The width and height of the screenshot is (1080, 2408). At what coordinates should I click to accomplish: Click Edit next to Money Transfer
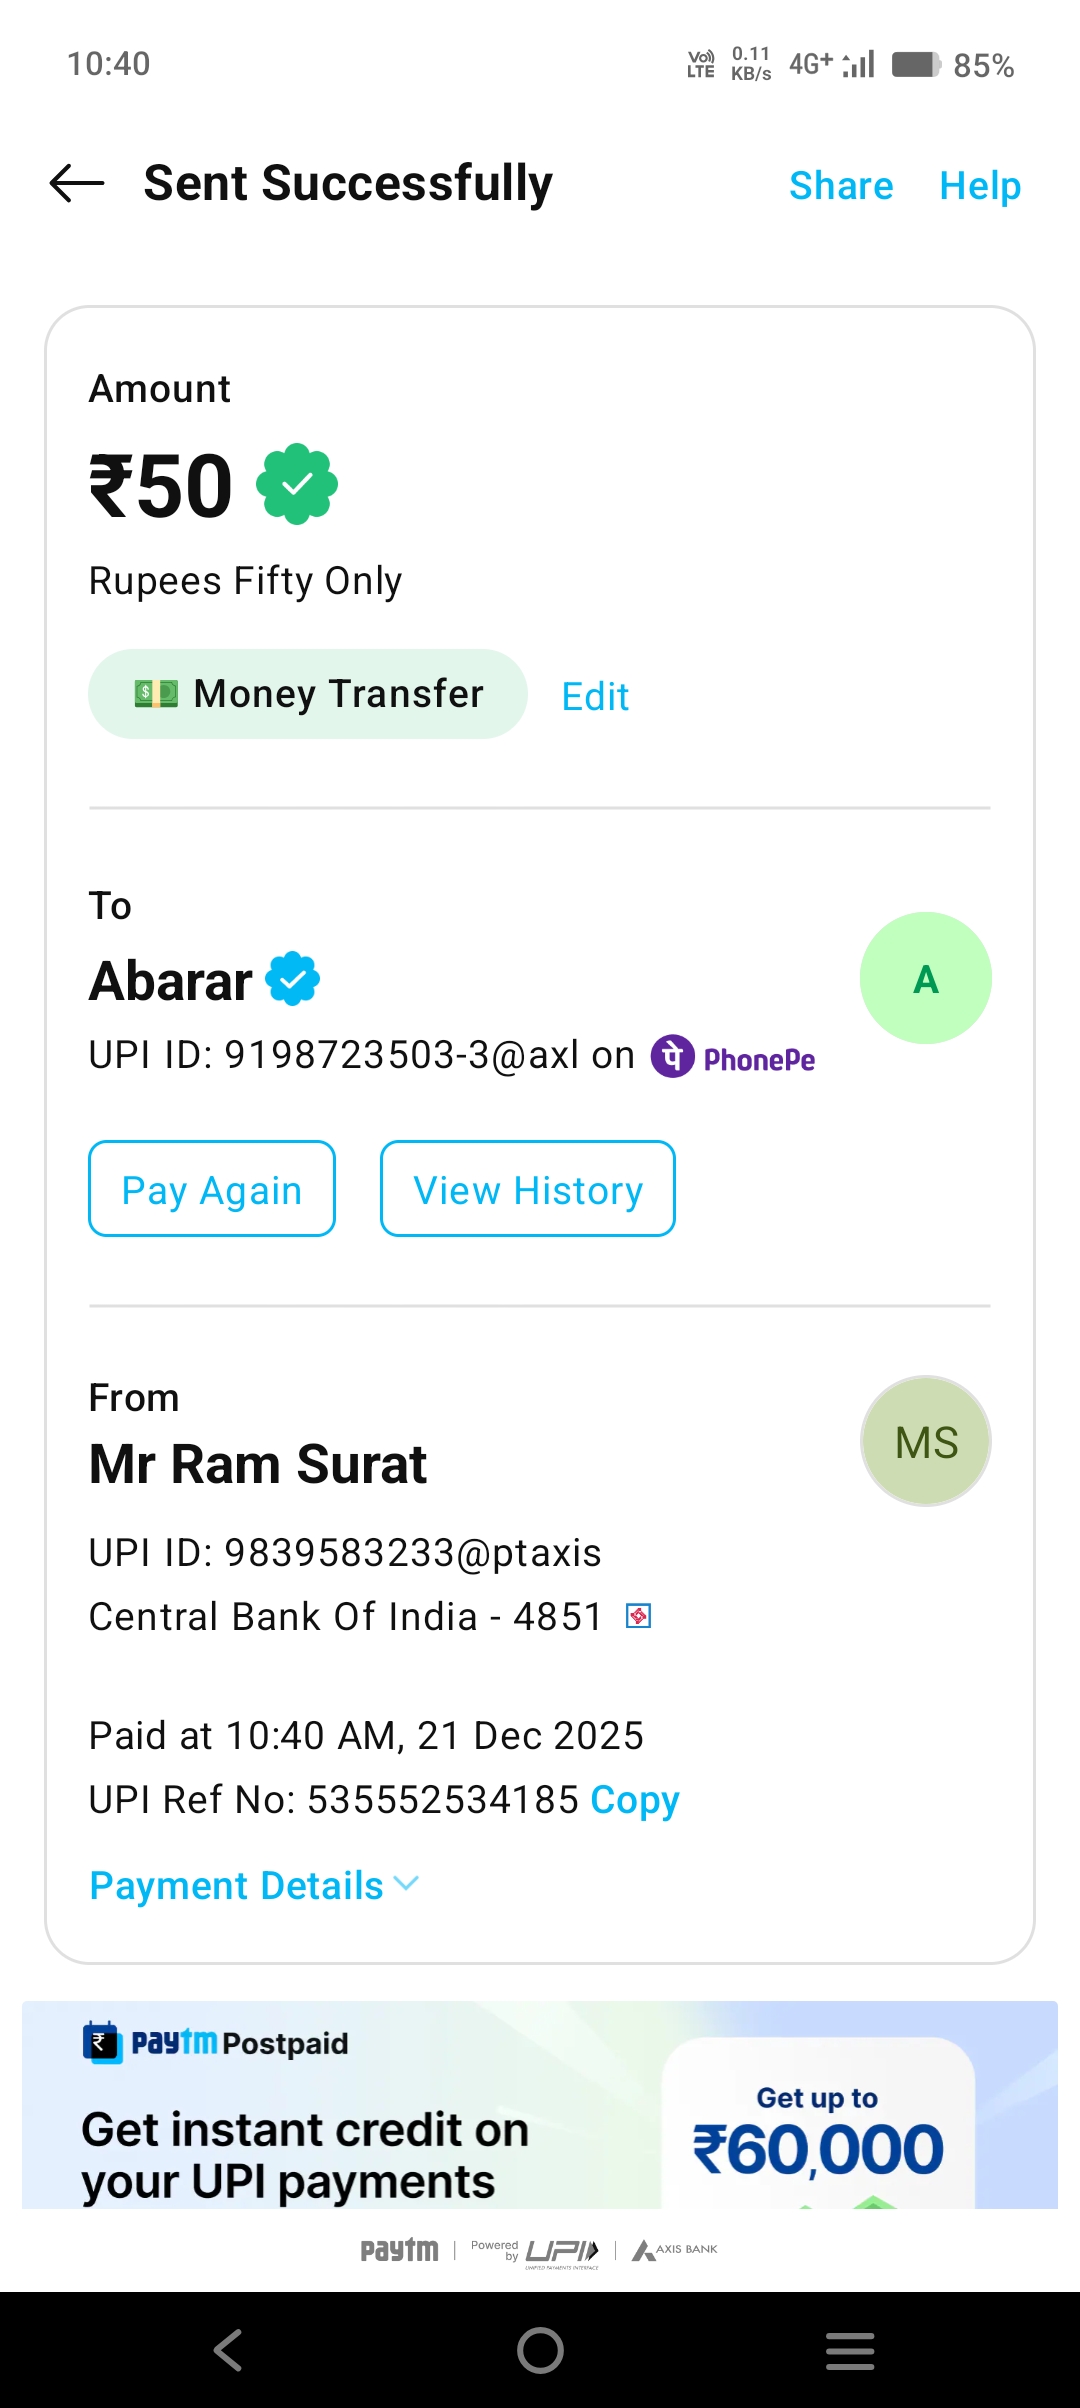click(x=595, y=696)
